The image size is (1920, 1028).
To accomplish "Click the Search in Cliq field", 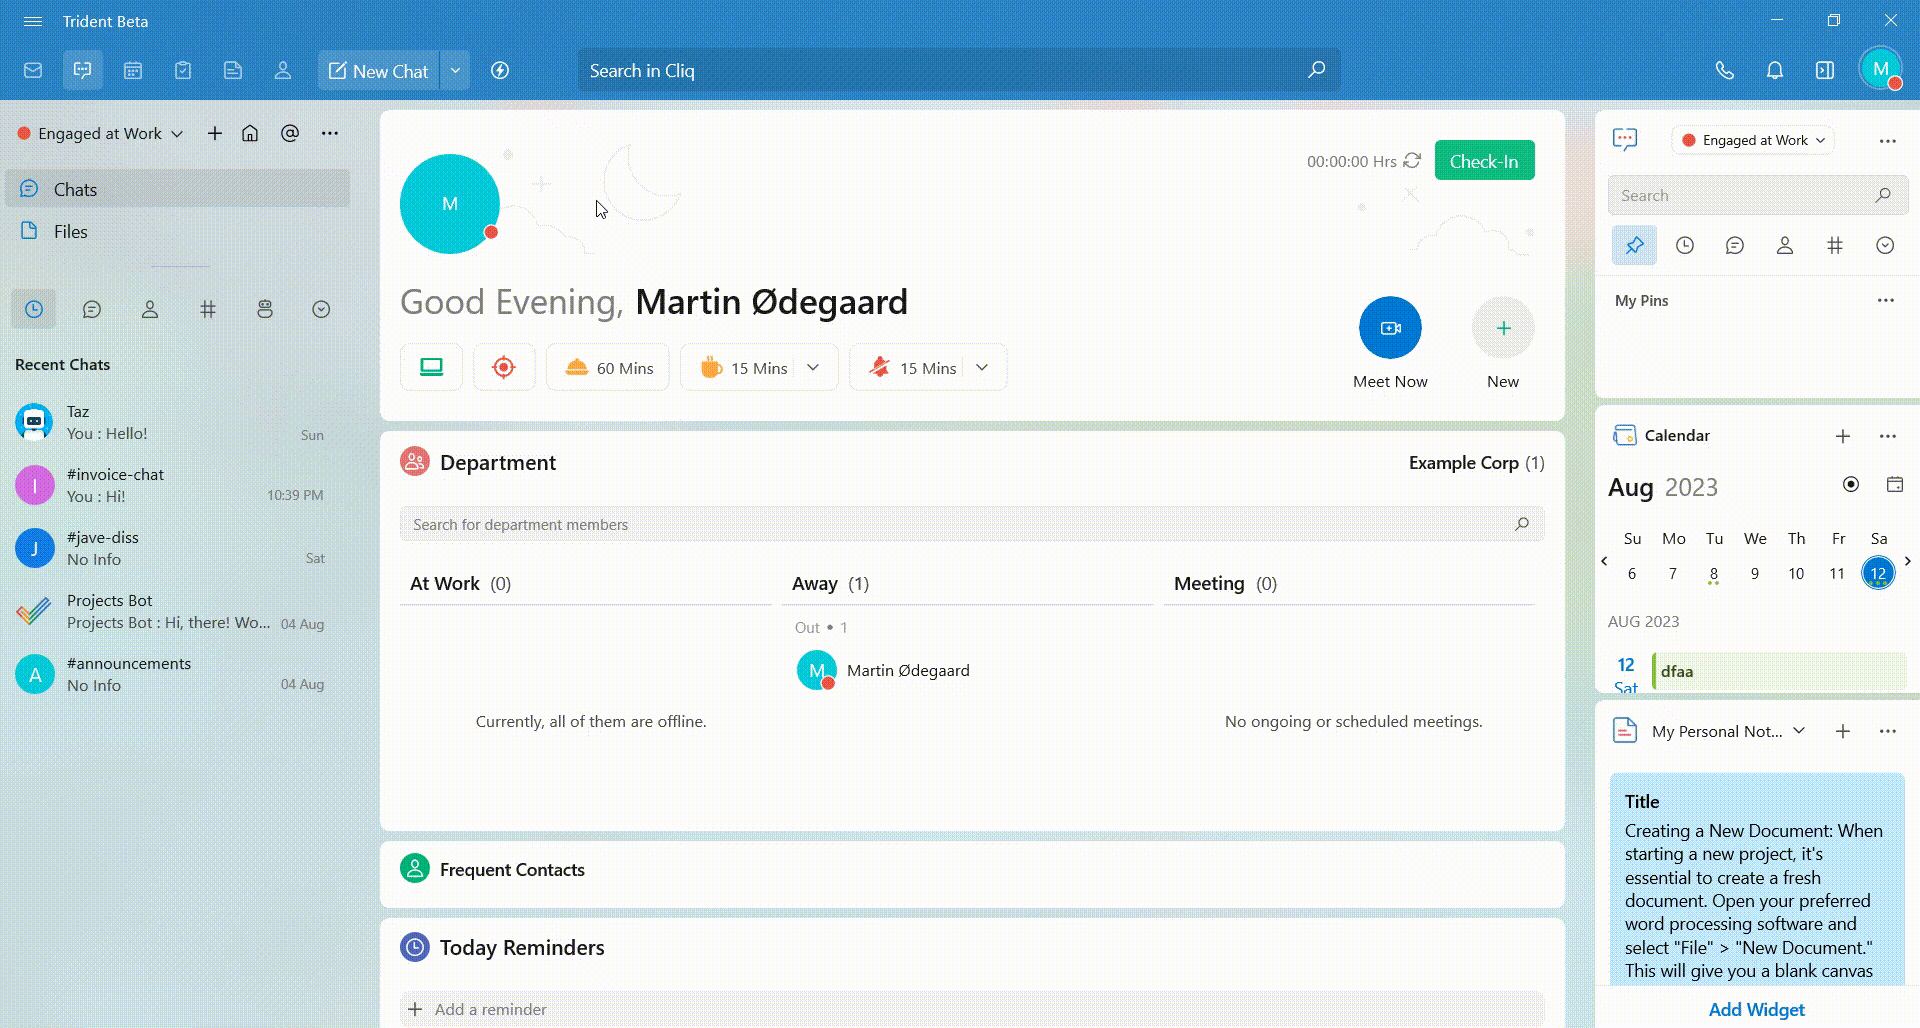I will 940,70.
